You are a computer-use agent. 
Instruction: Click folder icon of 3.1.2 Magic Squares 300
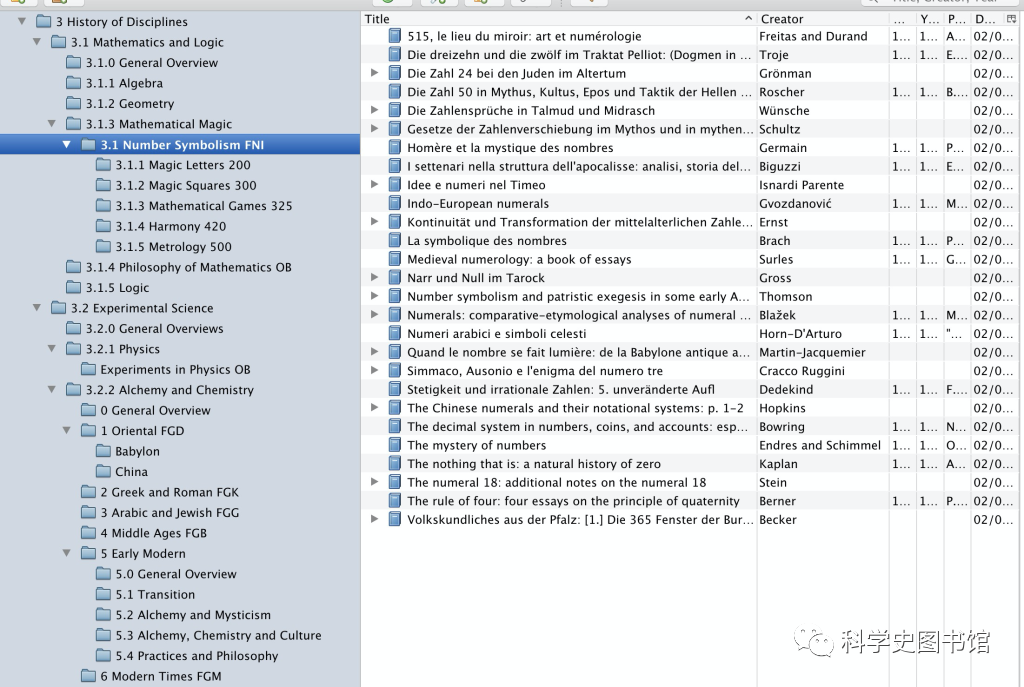point(103,185)
